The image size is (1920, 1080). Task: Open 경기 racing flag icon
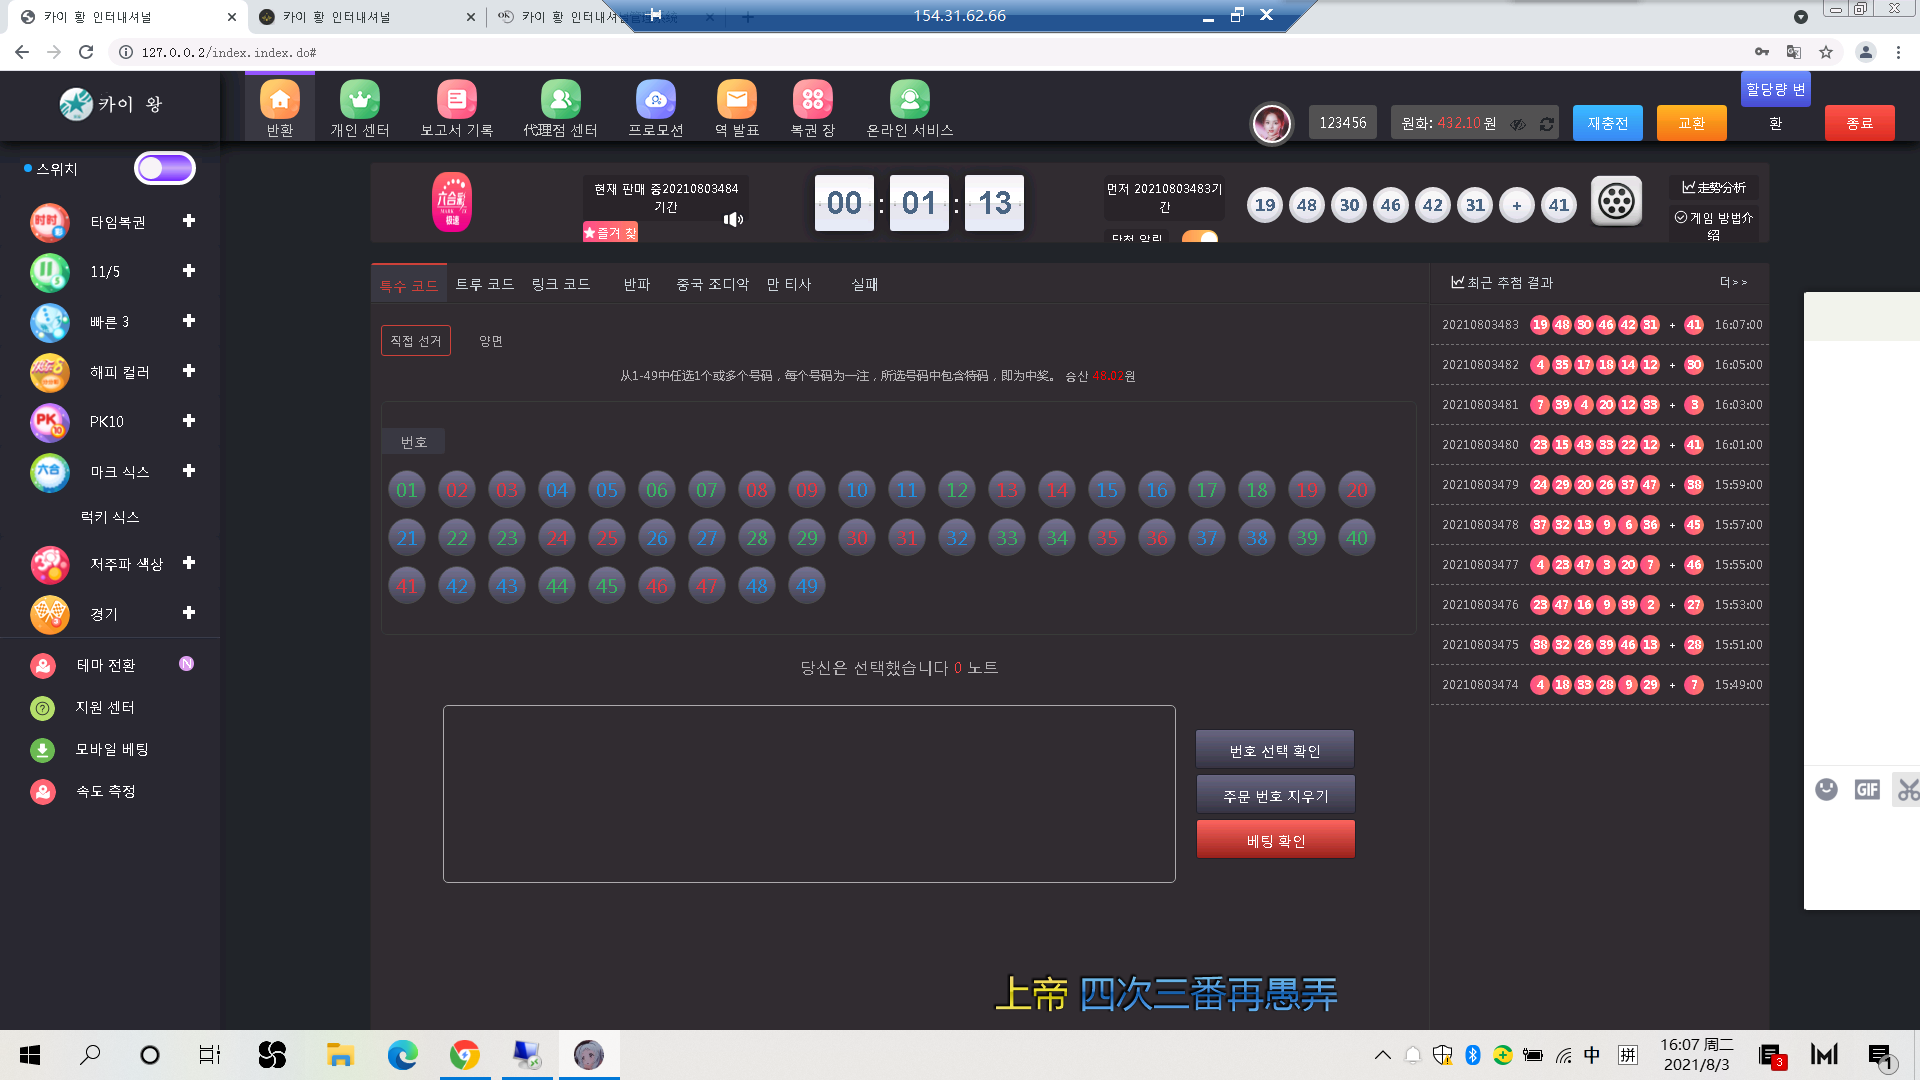(x=50, y=614)
